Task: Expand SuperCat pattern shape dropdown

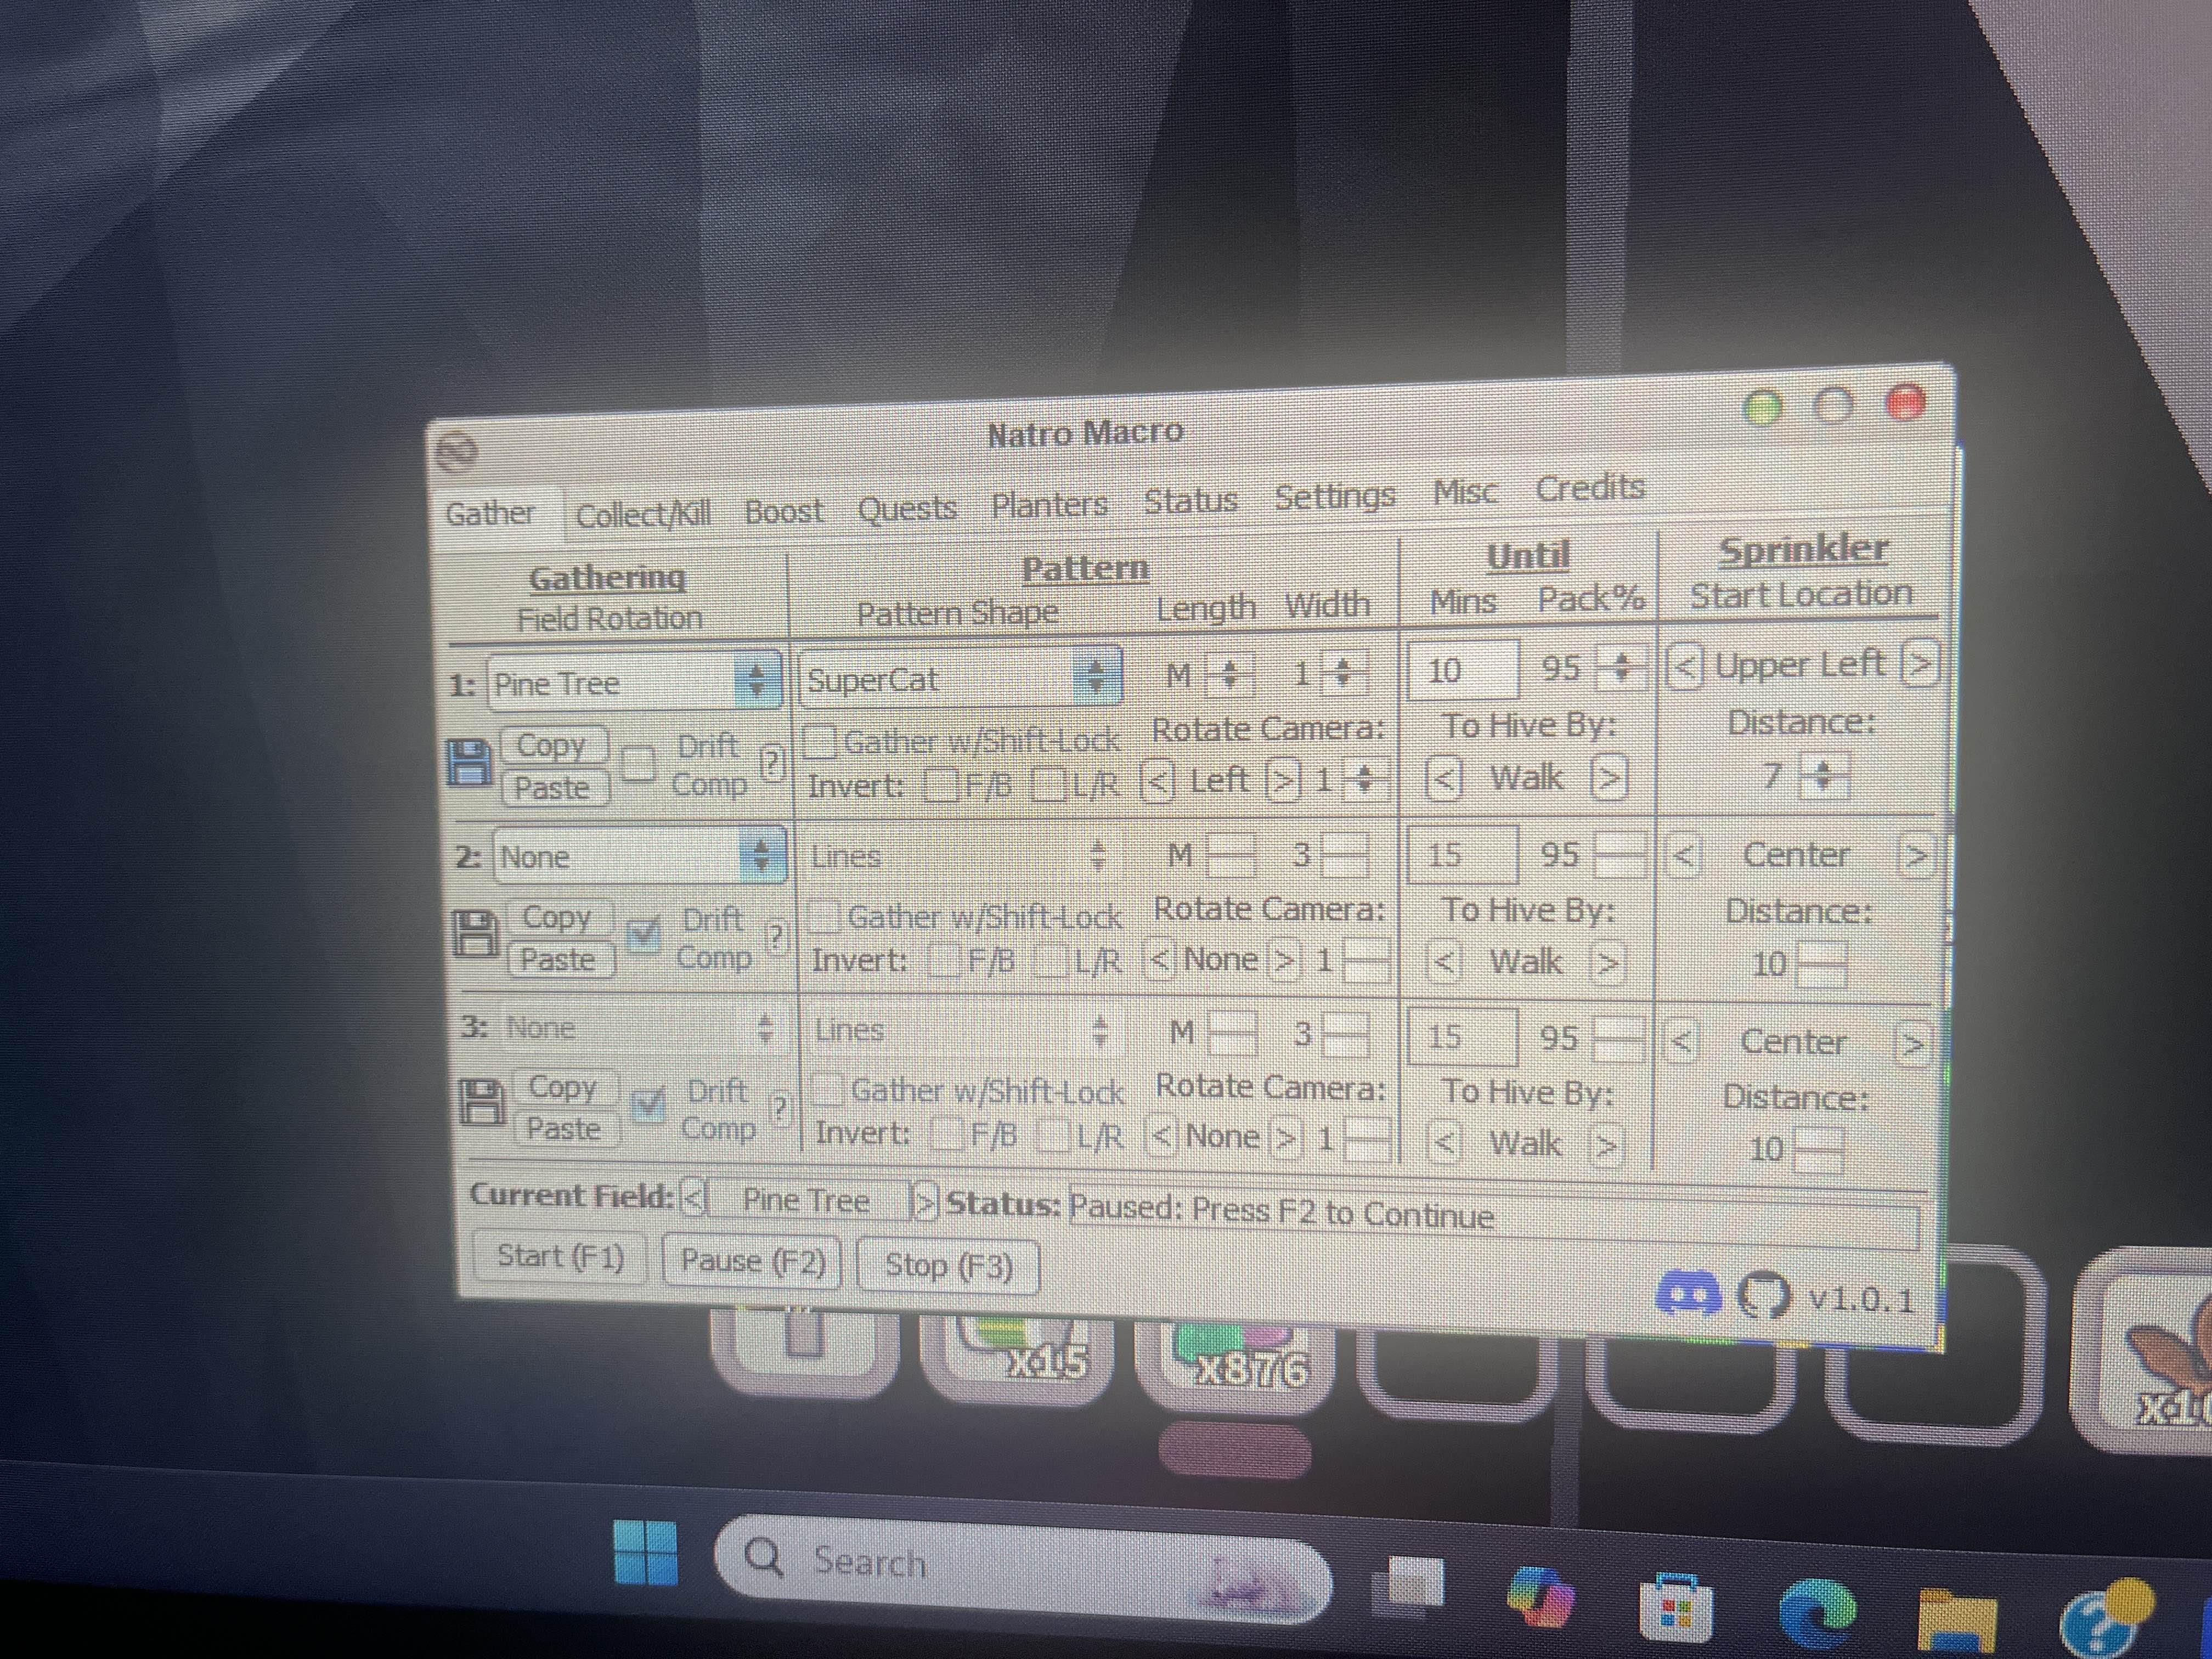Action: coord(1095,677)
